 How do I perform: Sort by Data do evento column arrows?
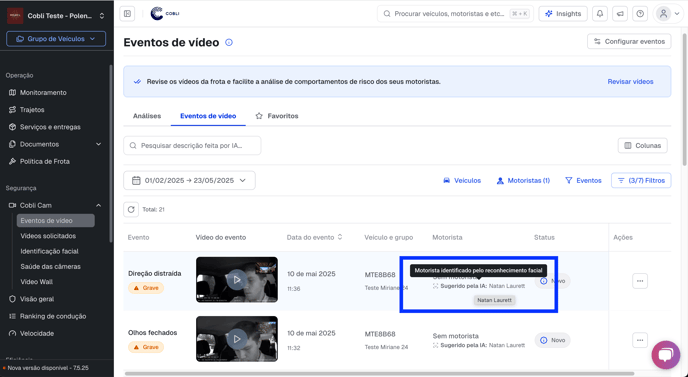(340, 237)
